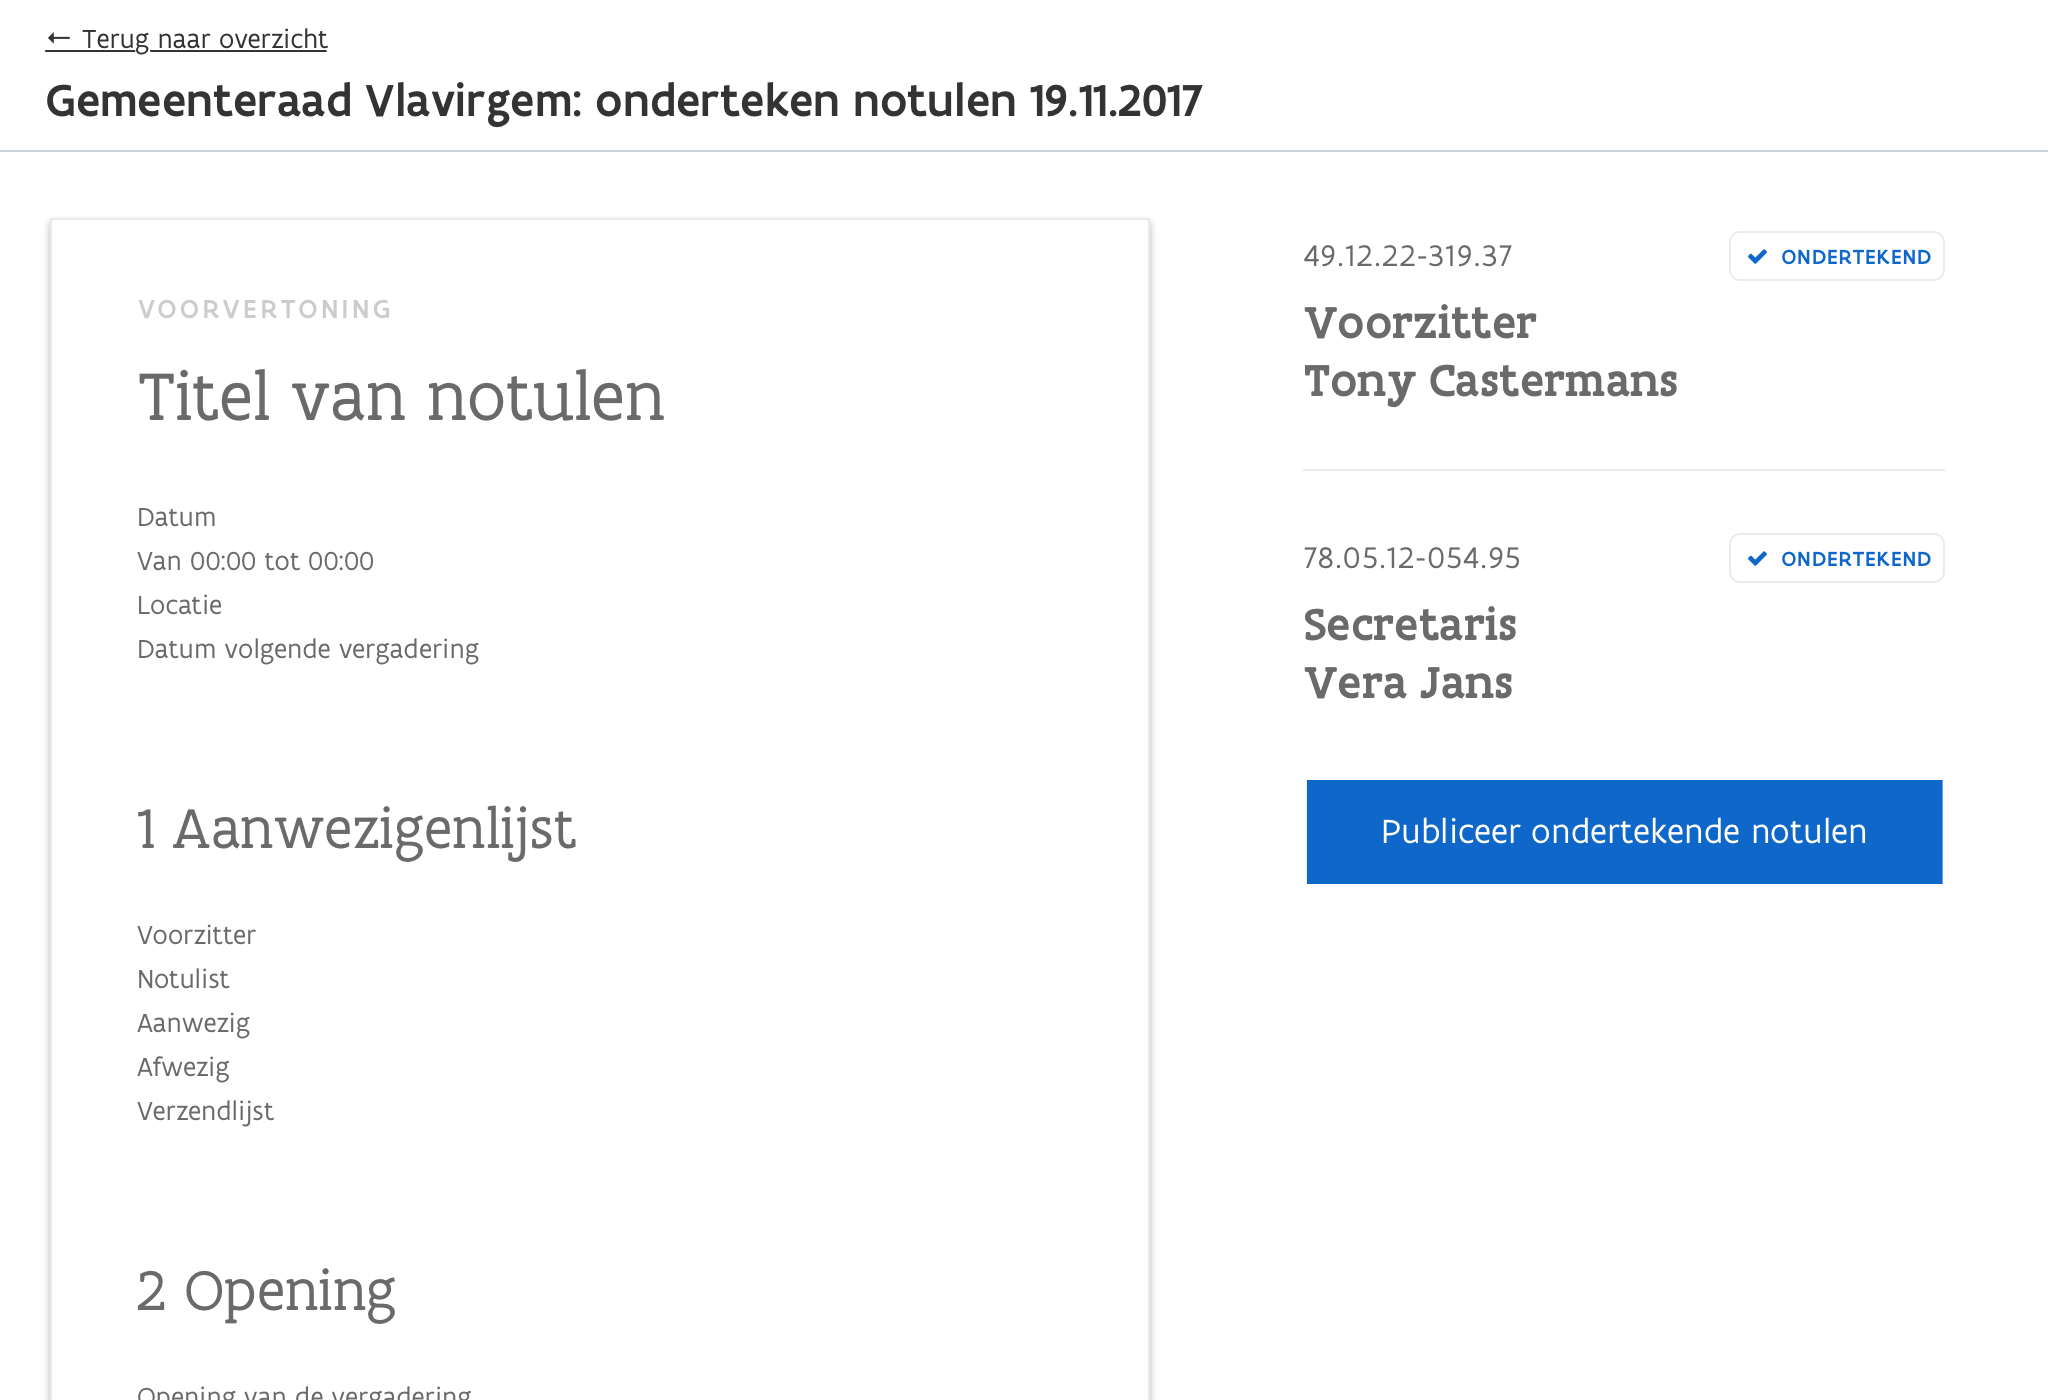Click the Van 00:00 tot 00:00 text
The image size is (2048, 1400).
pos(255,561)
